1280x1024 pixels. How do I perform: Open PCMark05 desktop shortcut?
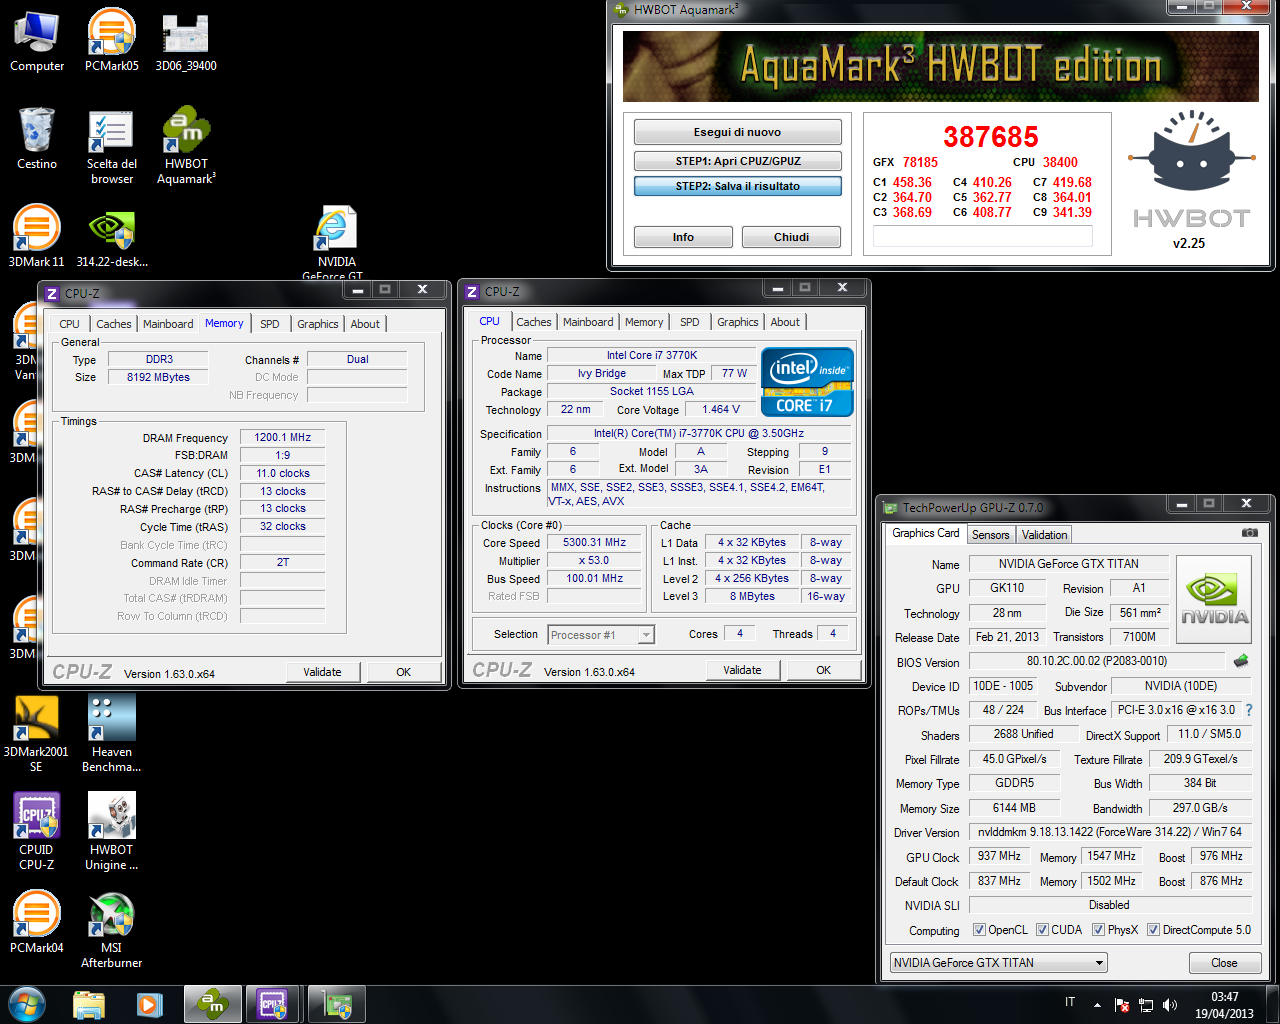click(111, 42)
